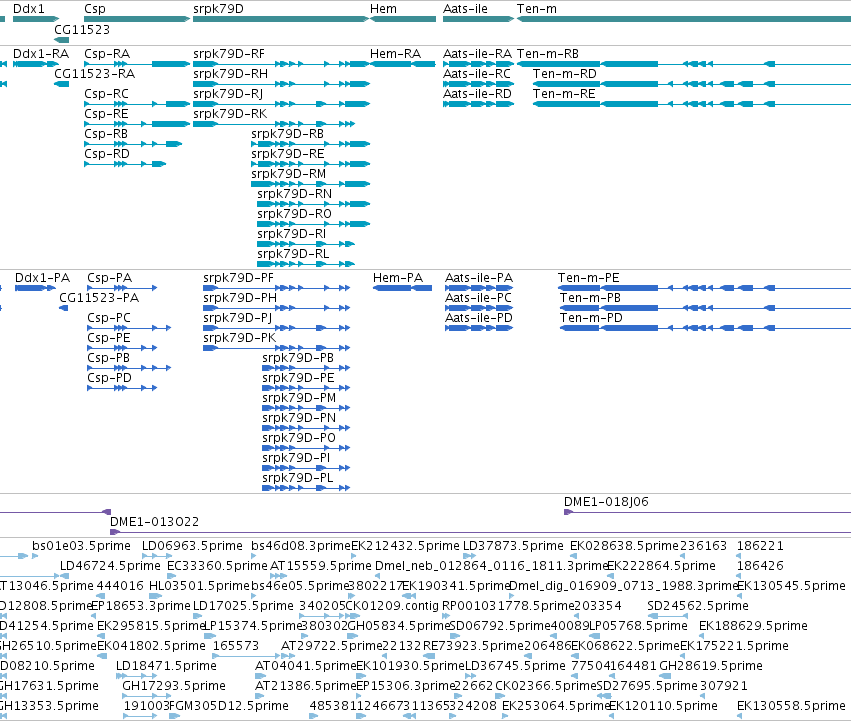The height and width of the screenshot is (721, 851).
Task: Click the Aats-ile gene label
Action: 465,9
